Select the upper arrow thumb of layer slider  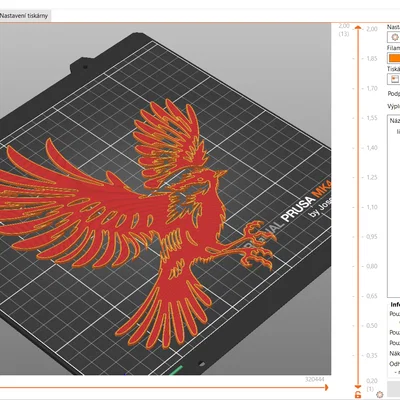click(358, 27)
